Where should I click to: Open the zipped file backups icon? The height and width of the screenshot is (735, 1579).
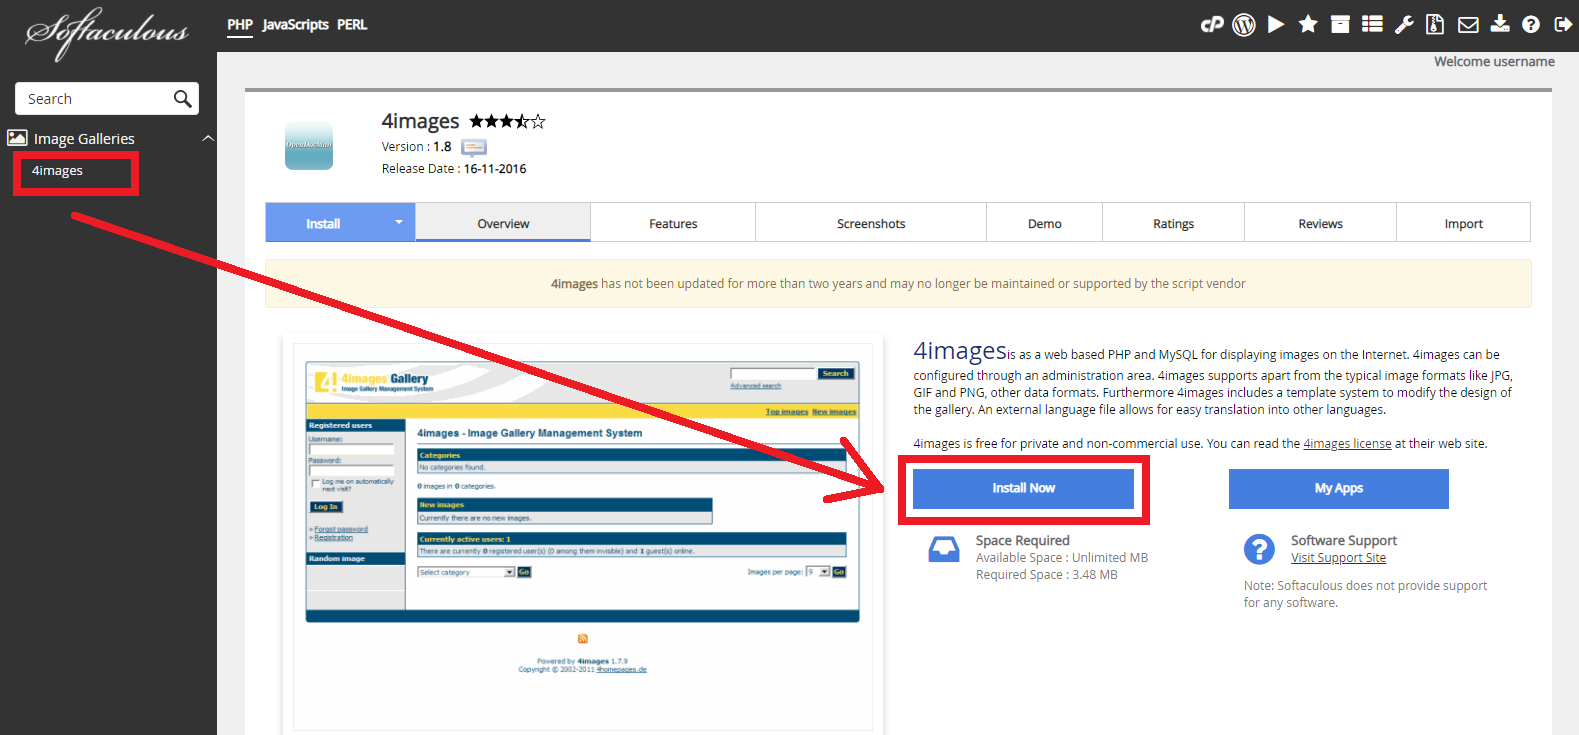pyautogui.click(x=1435, y=25)
